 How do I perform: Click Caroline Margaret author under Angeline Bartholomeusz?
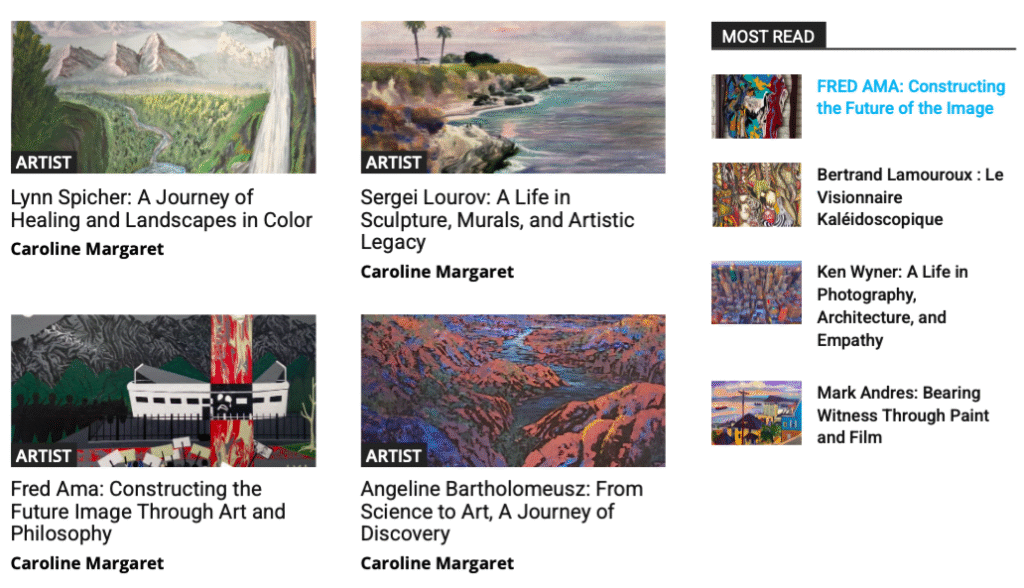tap(437, 563)
